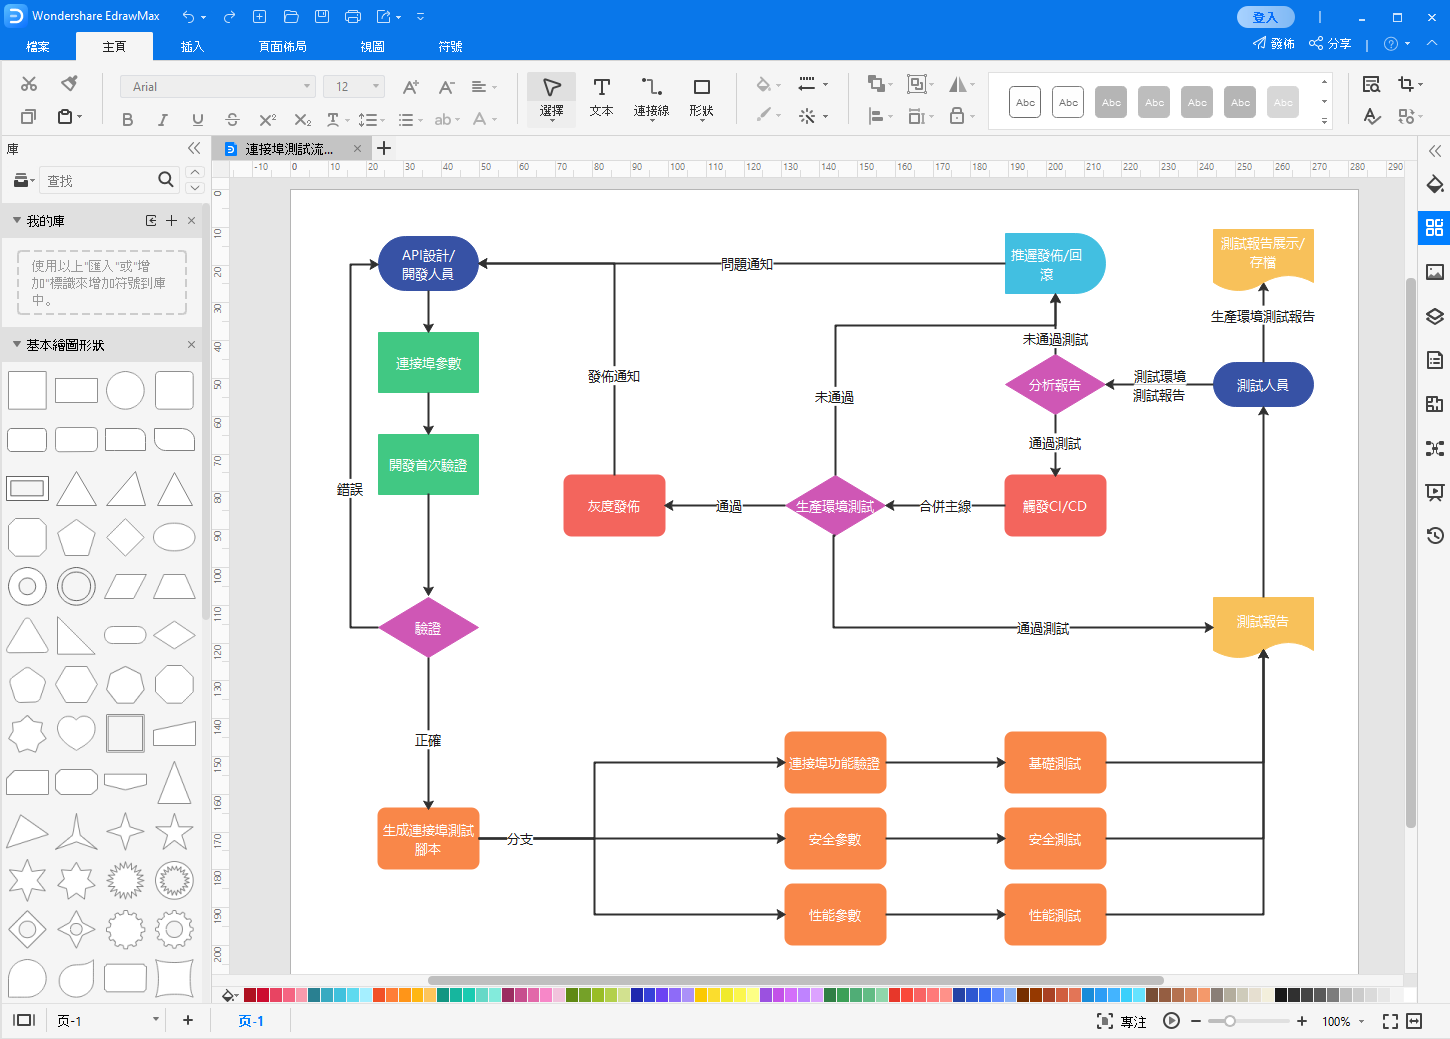
Task: Click the cut scissors icon
Action: (29, 84)
